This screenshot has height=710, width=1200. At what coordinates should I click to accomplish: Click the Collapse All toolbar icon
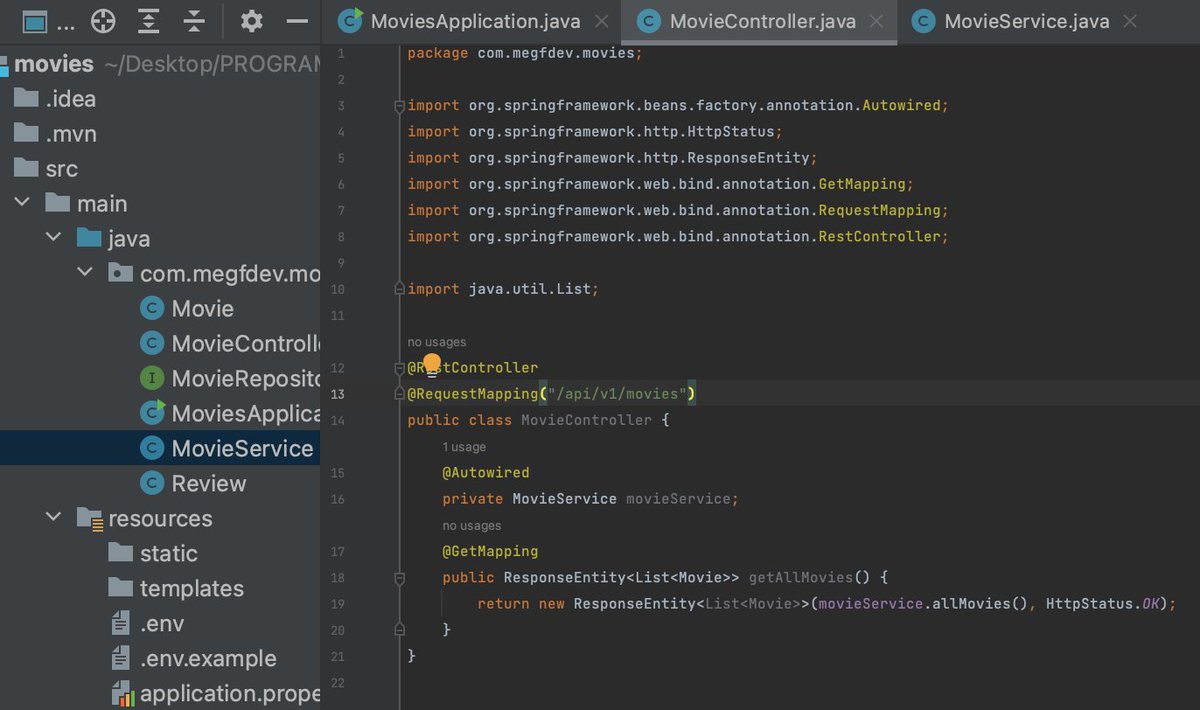tap(195, 20)
